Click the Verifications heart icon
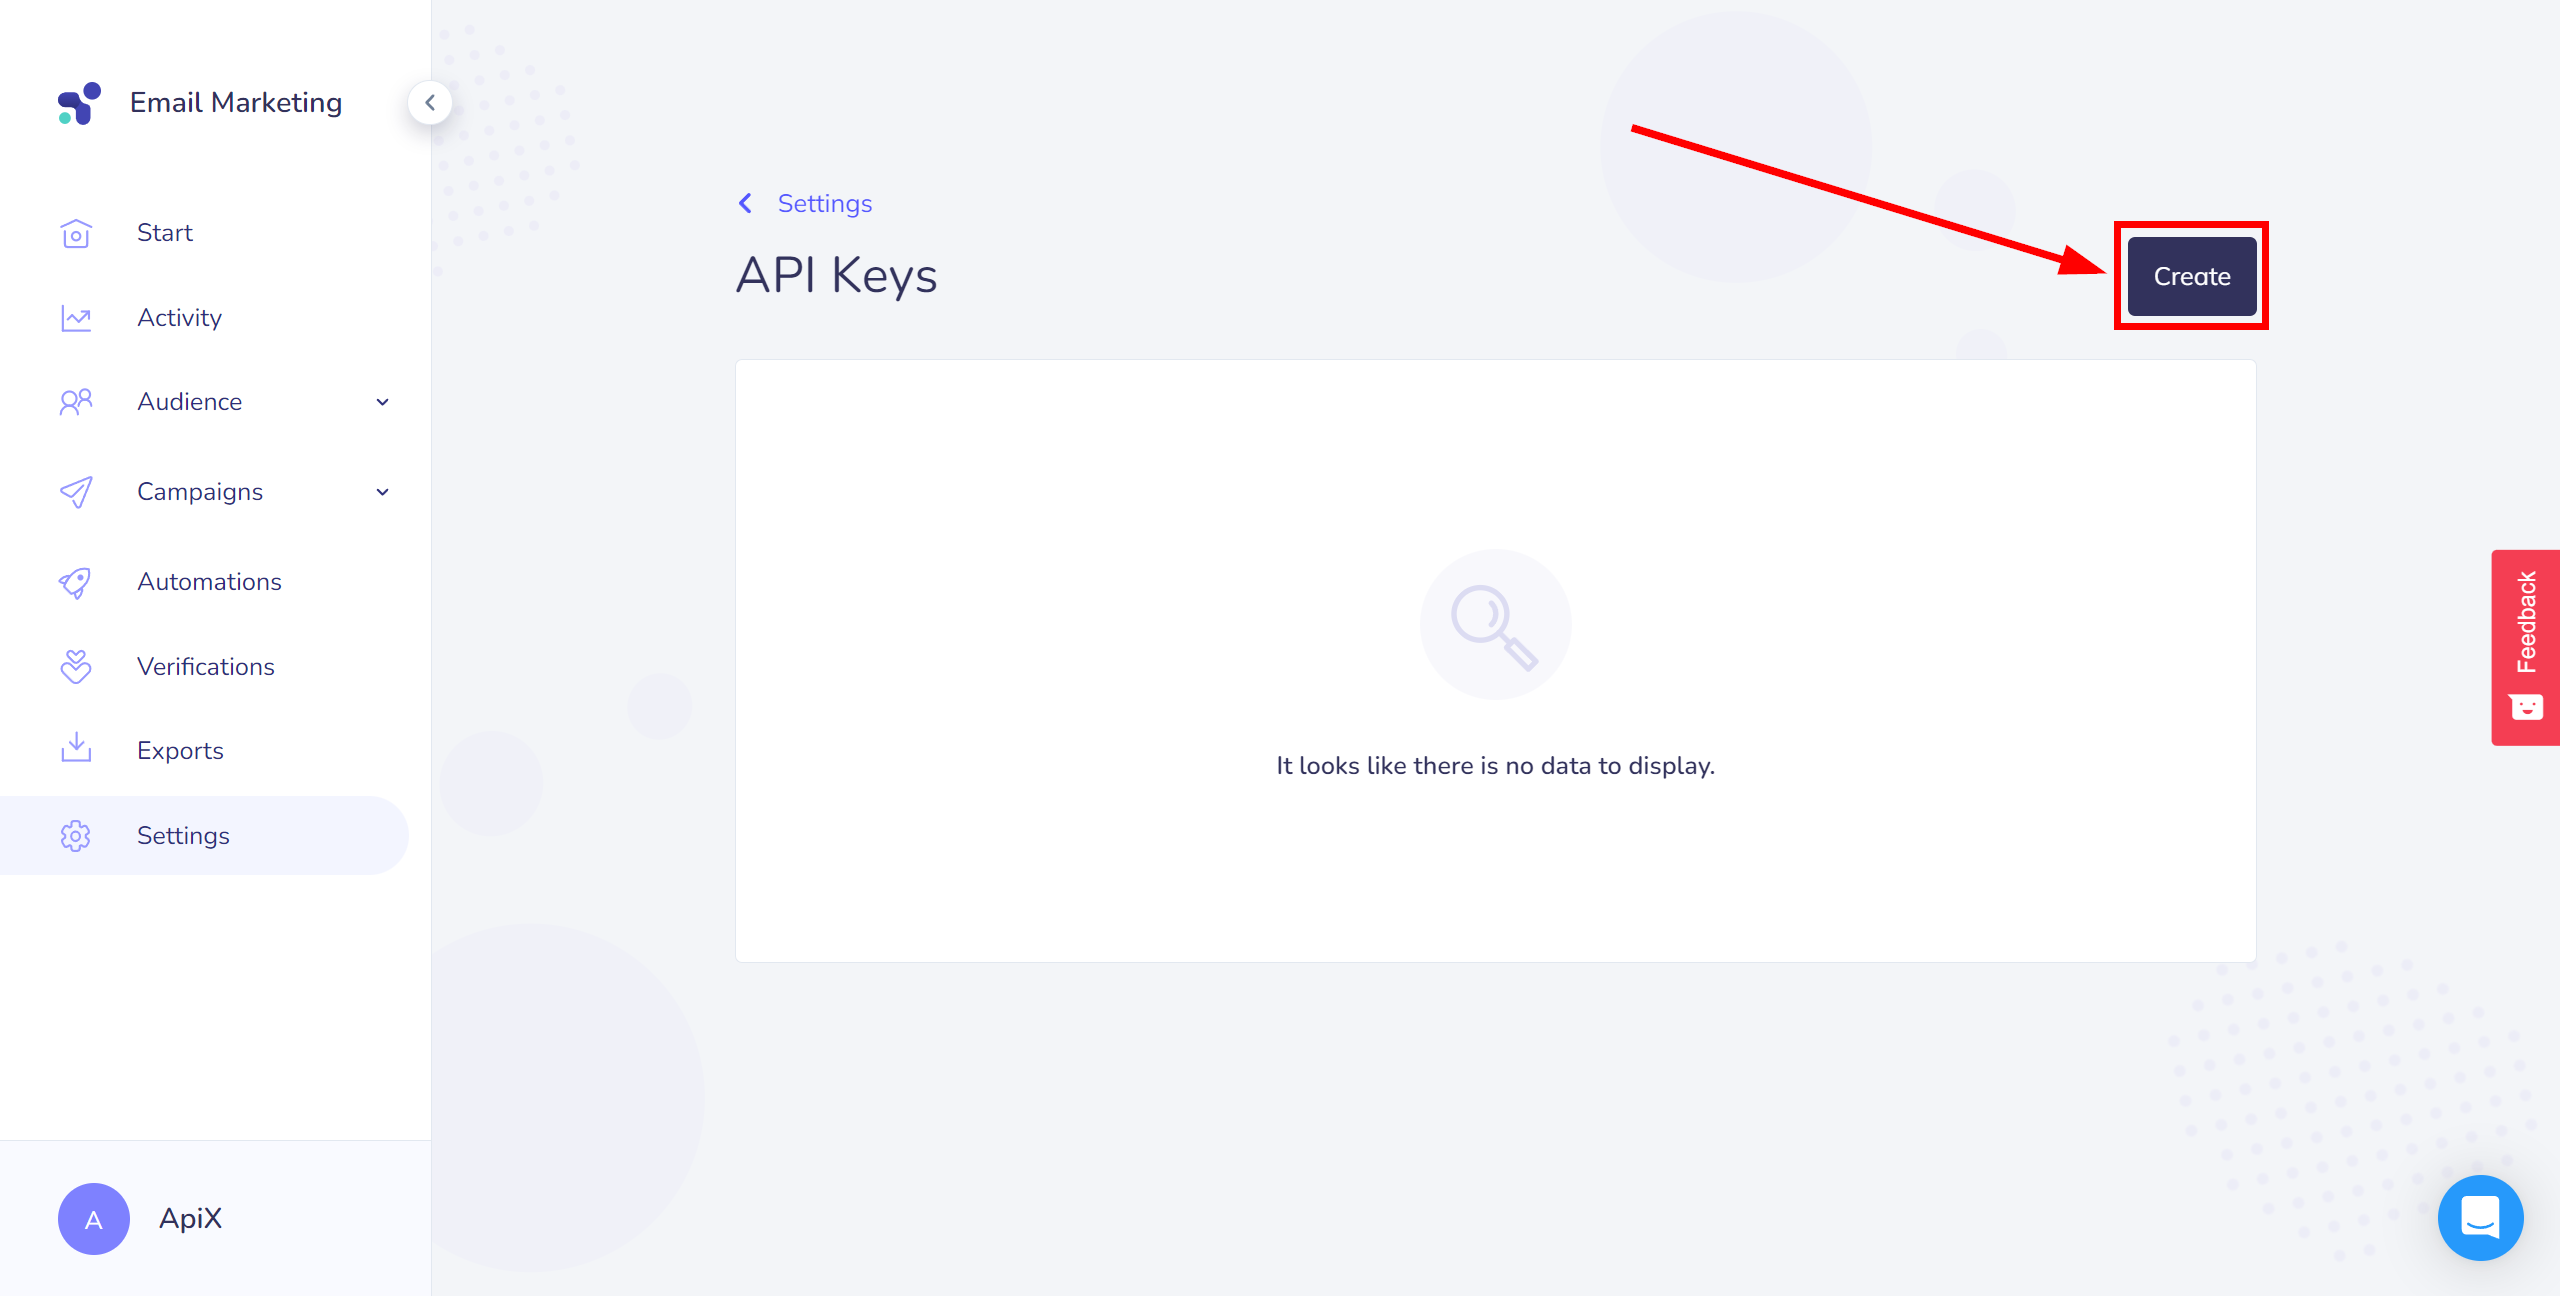The height and width of the screenshot is (1296, 2560). point(76,666)
